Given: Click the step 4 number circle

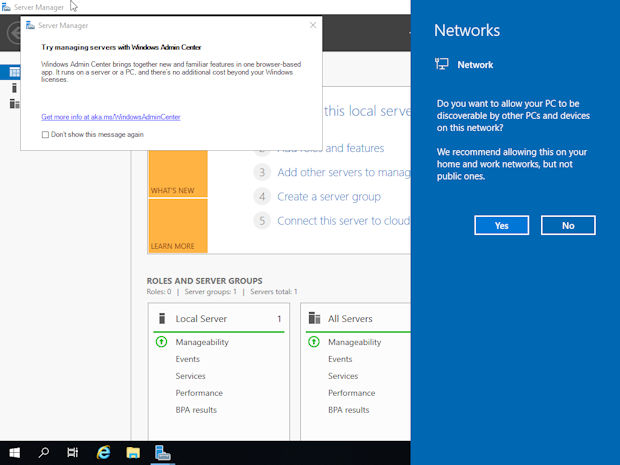Looking at the screenshot, I should point(262,197).
